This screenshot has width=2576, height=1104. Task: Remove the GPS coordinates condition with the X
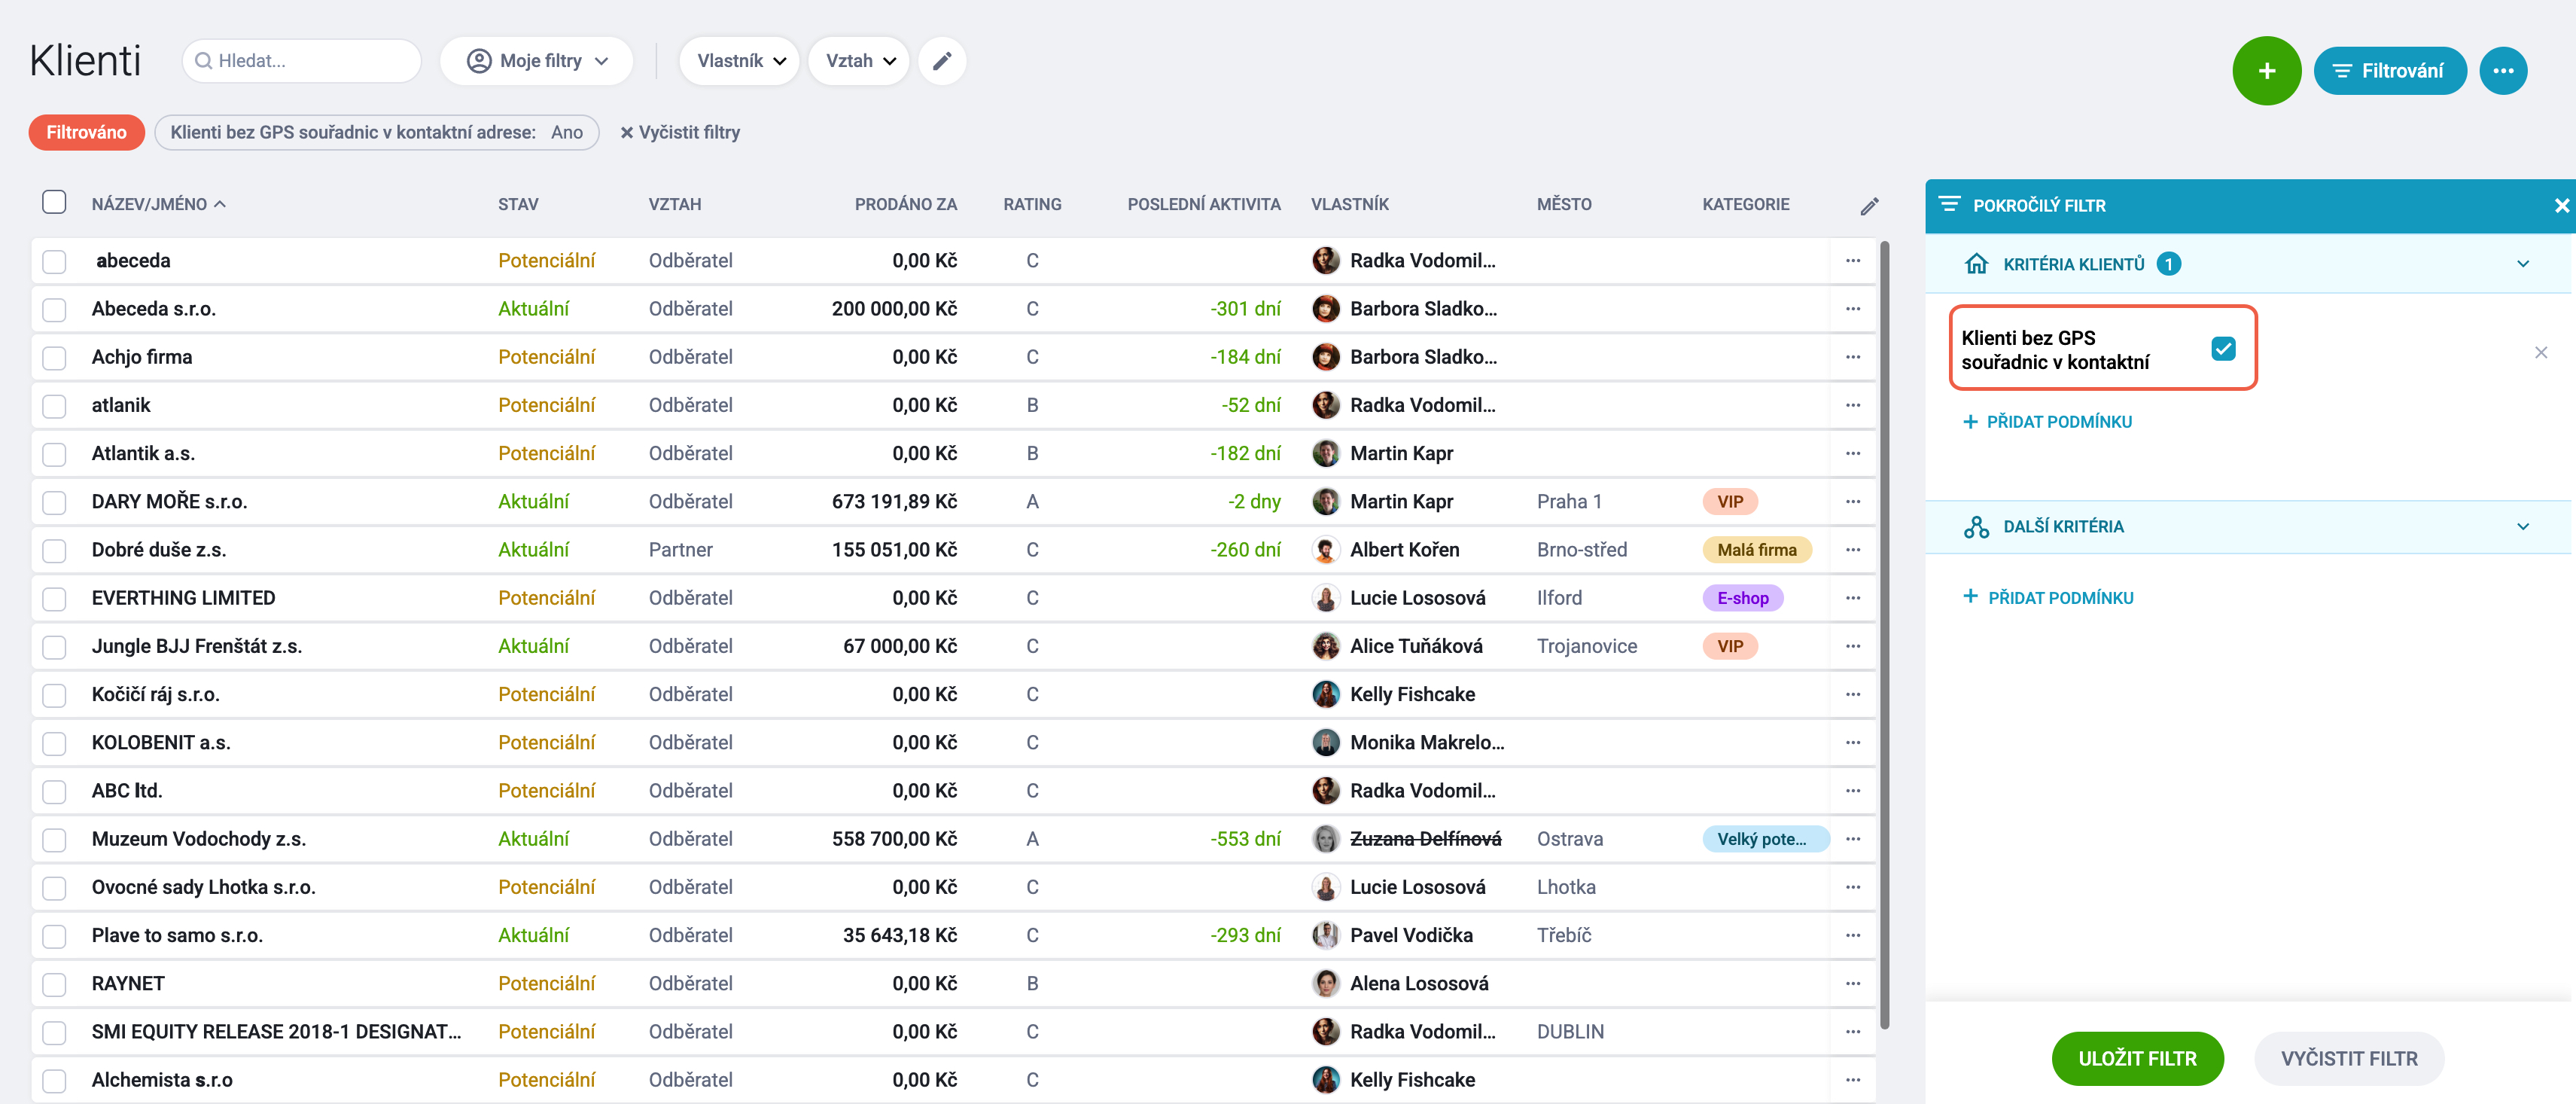pyautogui.click(x=2540, y=352)
